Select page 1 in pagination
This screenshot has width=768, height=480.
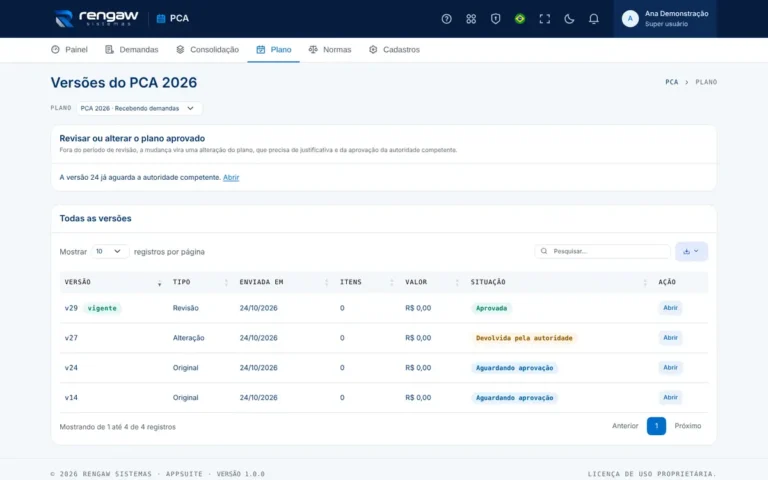656,426
